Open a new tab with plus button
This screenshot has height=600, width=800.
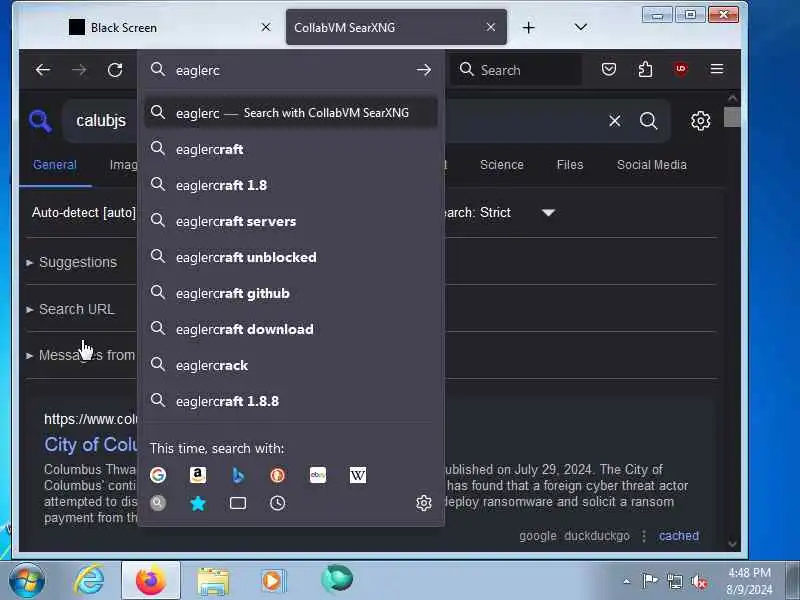(x=529, y=28)
